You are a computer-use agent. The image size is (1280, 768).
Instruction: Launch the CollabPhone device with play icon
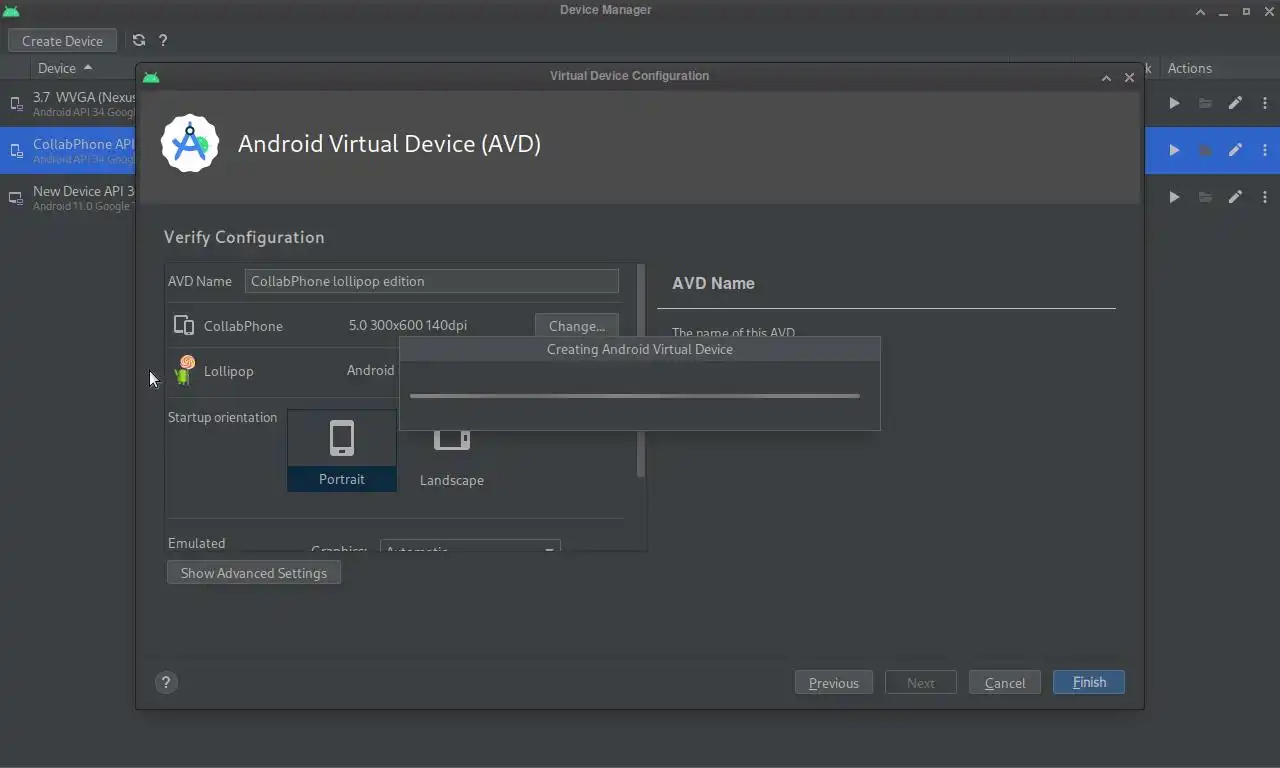[x=1174, y=150]
